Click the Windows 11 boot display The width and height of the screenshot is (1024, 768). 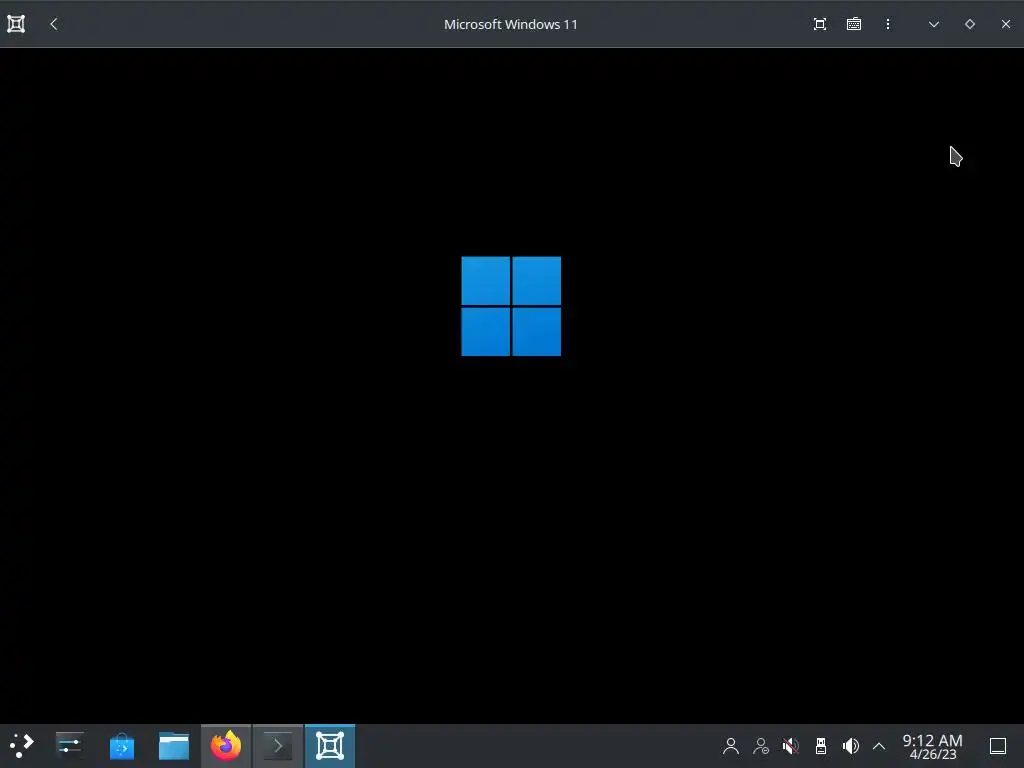coord(511,385)
